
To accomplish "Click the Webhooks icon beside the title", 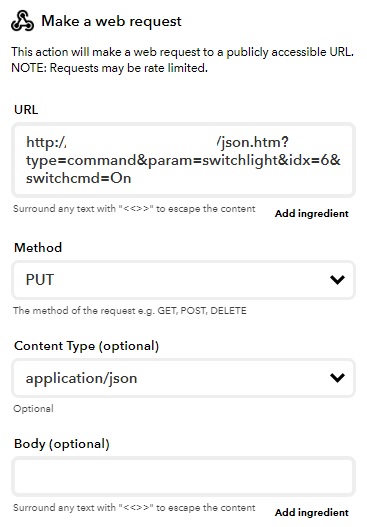I will (22, 21).
